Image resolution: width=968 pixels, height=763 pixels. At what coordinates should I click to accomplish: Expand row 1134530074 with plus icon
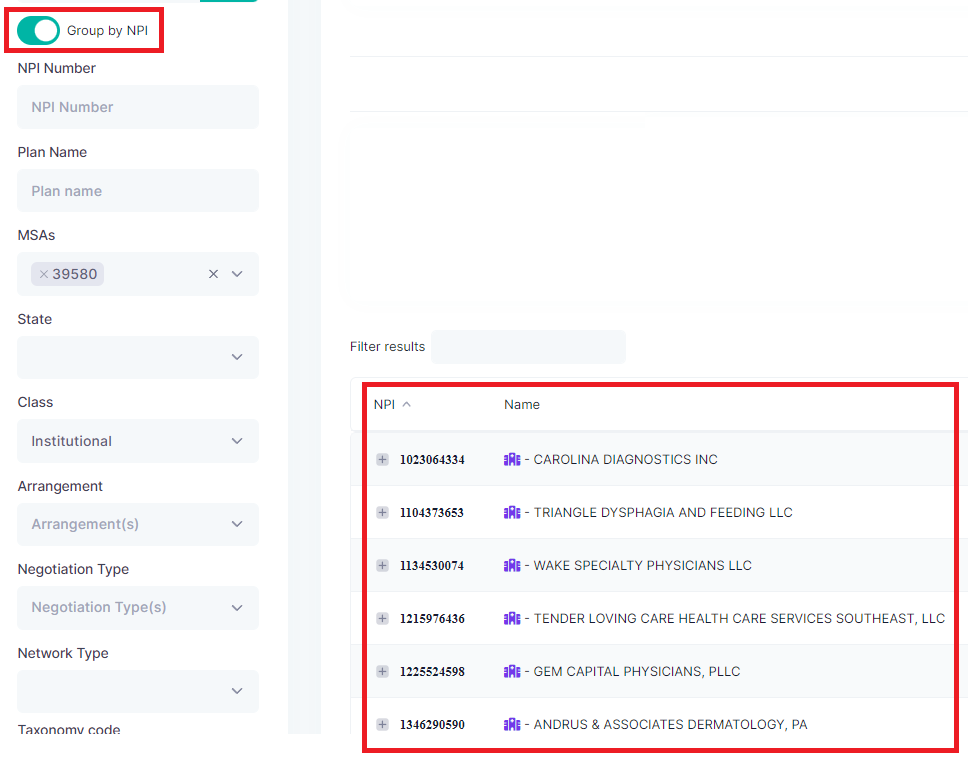tap(383, 565)
